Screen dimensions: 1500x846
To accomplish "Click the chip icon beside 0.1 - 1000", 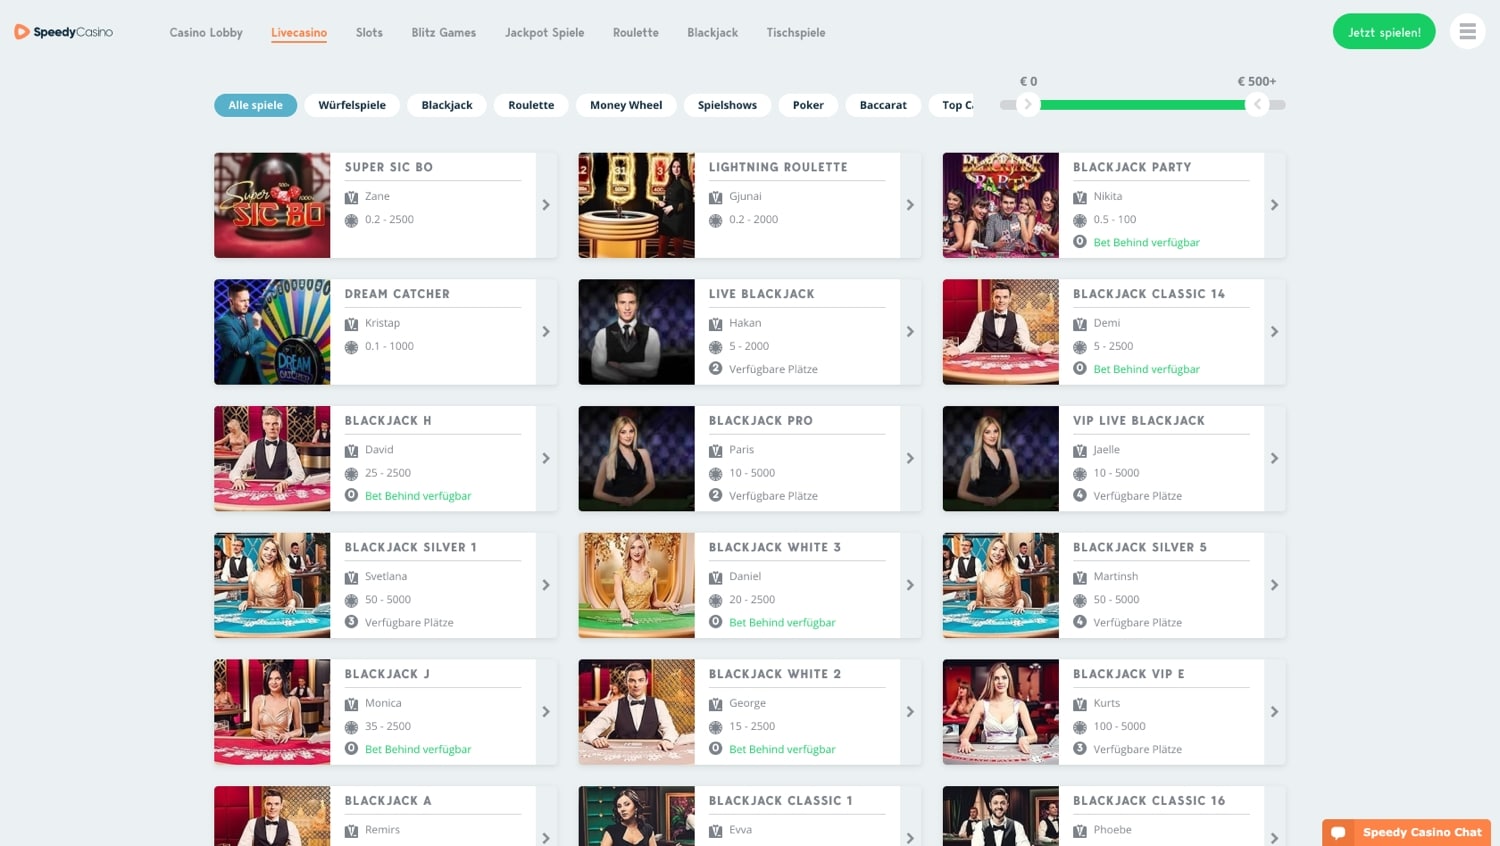I will (351, 347).
